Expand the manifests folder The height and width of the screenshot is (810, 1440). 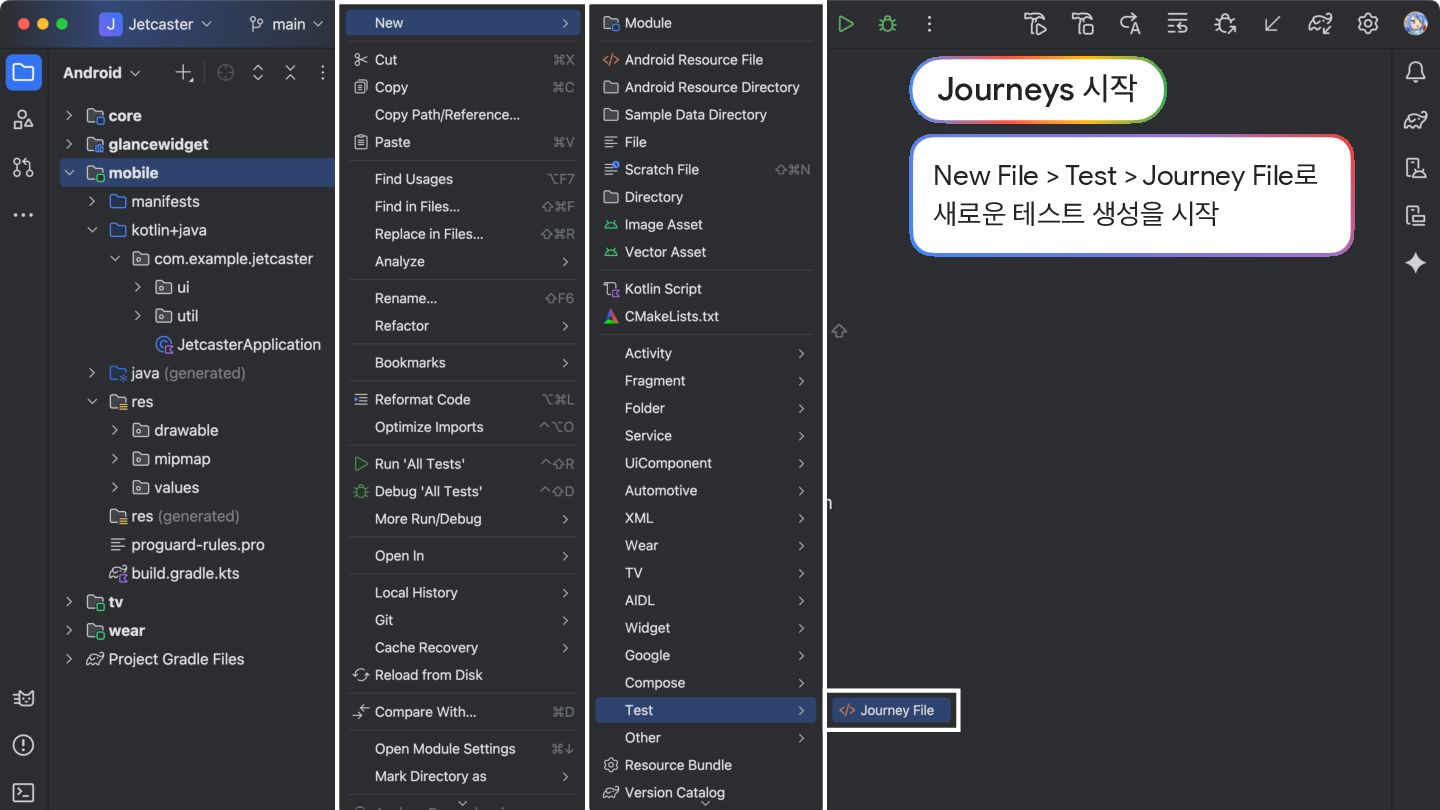pos(92,202)
